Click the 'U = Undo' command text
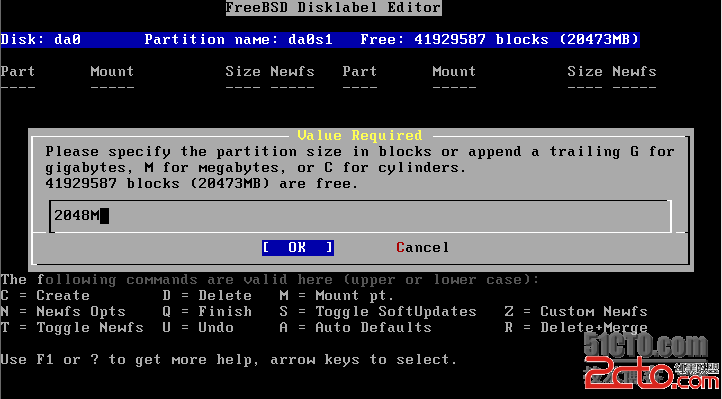 coord(198,328)
